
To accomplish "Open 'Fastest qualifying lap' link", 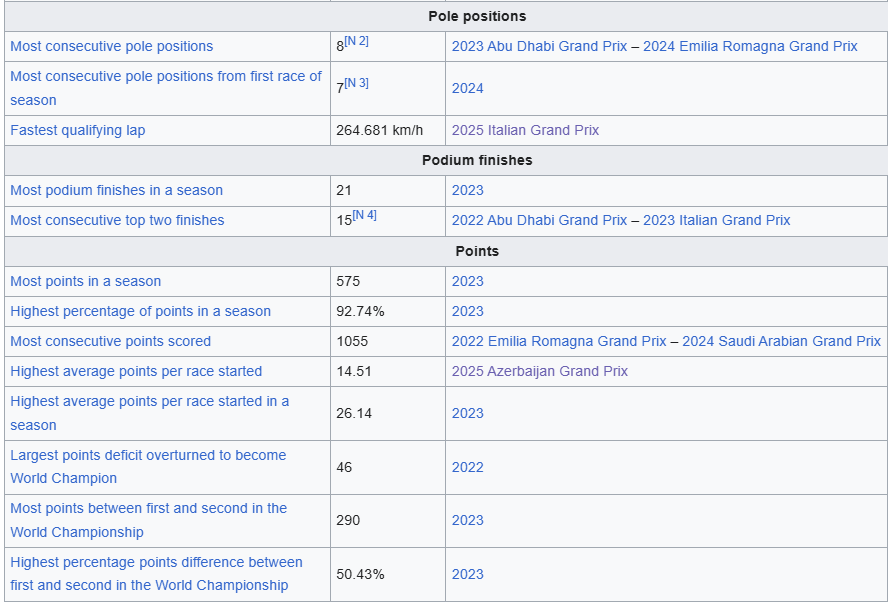I will tap(78, 130).
